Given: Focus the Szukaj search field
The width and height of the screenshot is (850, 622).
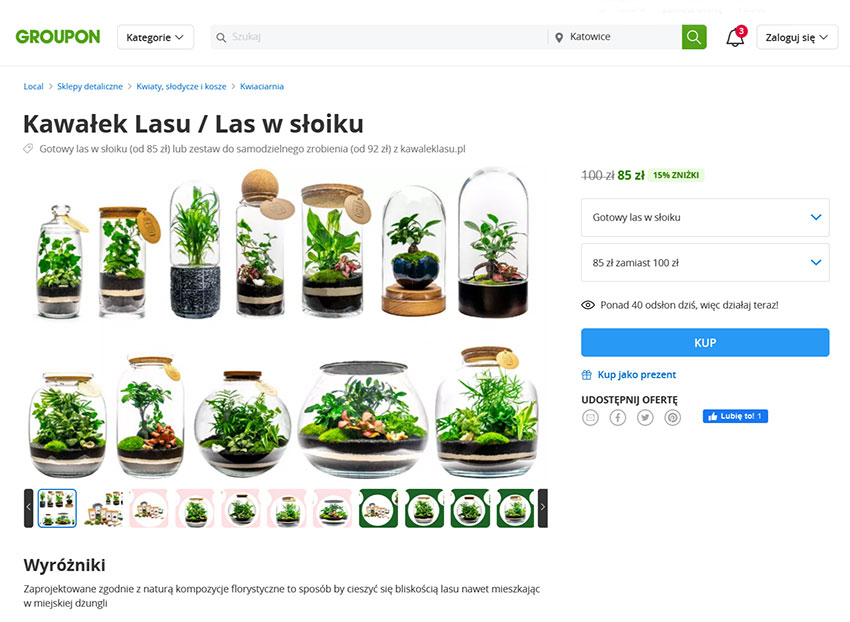Looking at the screenshot, I should coord(379,37).
